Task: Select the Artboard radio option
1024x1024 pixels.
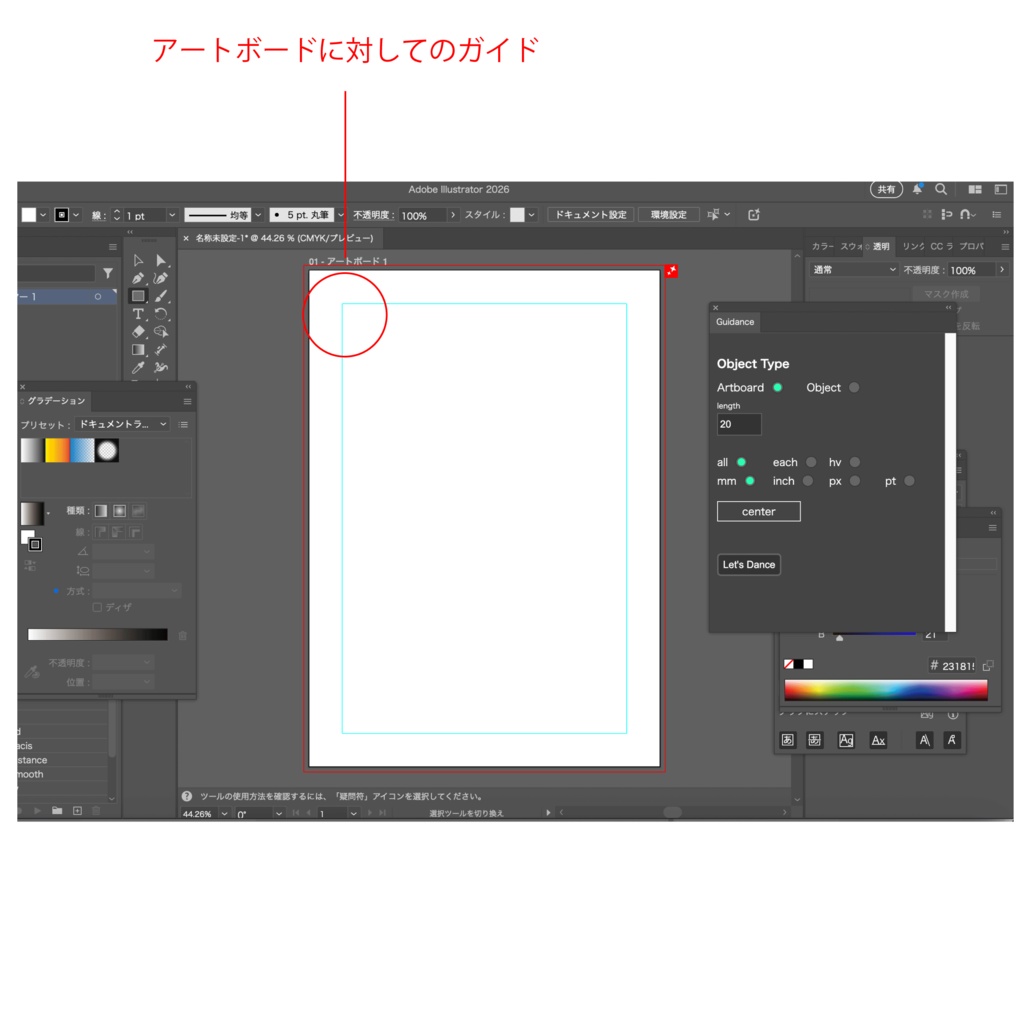Action: [777, 387]
